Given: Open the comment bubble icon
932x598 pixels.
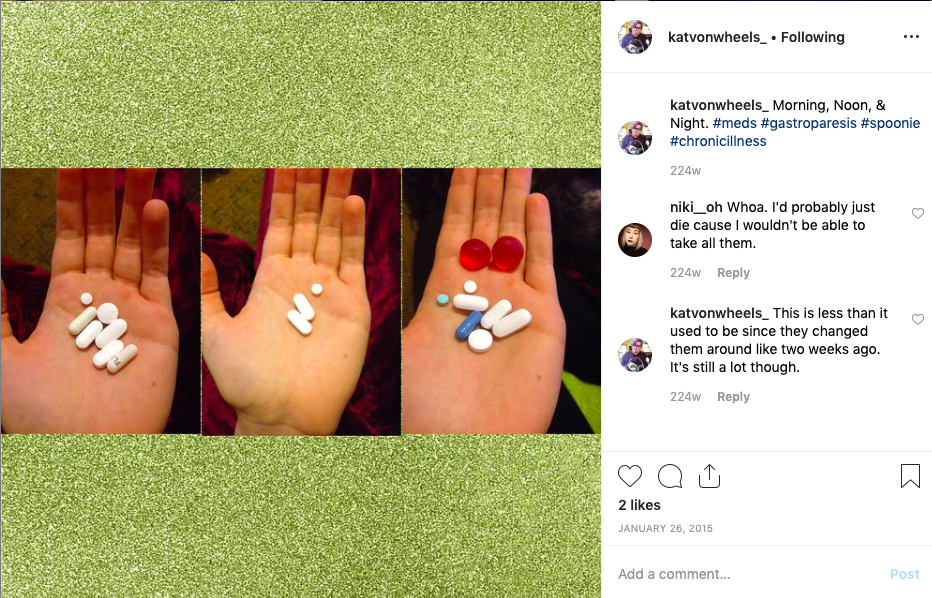Looking at the screenshot, I should (670, 476).
